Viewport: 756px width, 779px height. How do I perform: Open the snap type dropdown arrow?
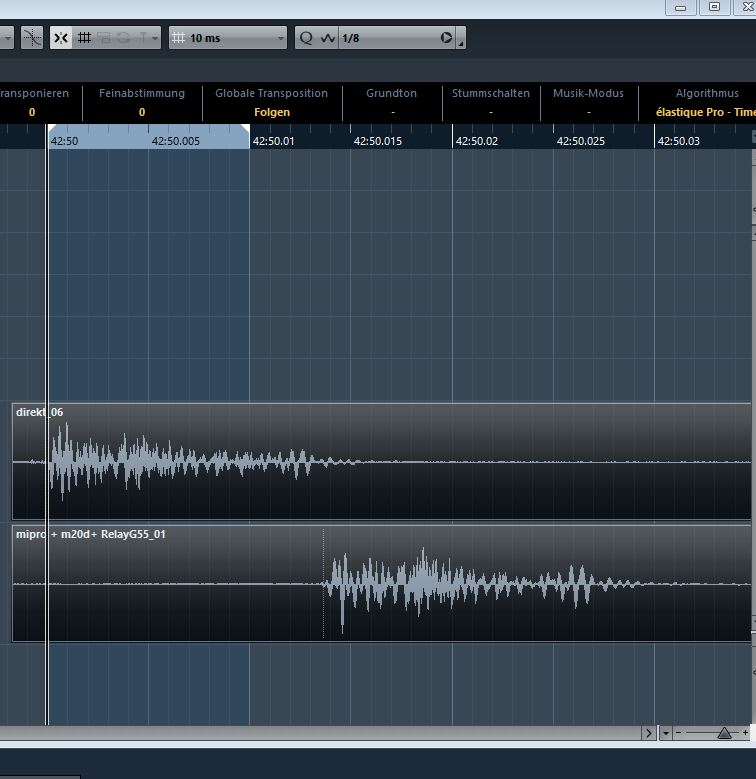[x=155, y=38]
